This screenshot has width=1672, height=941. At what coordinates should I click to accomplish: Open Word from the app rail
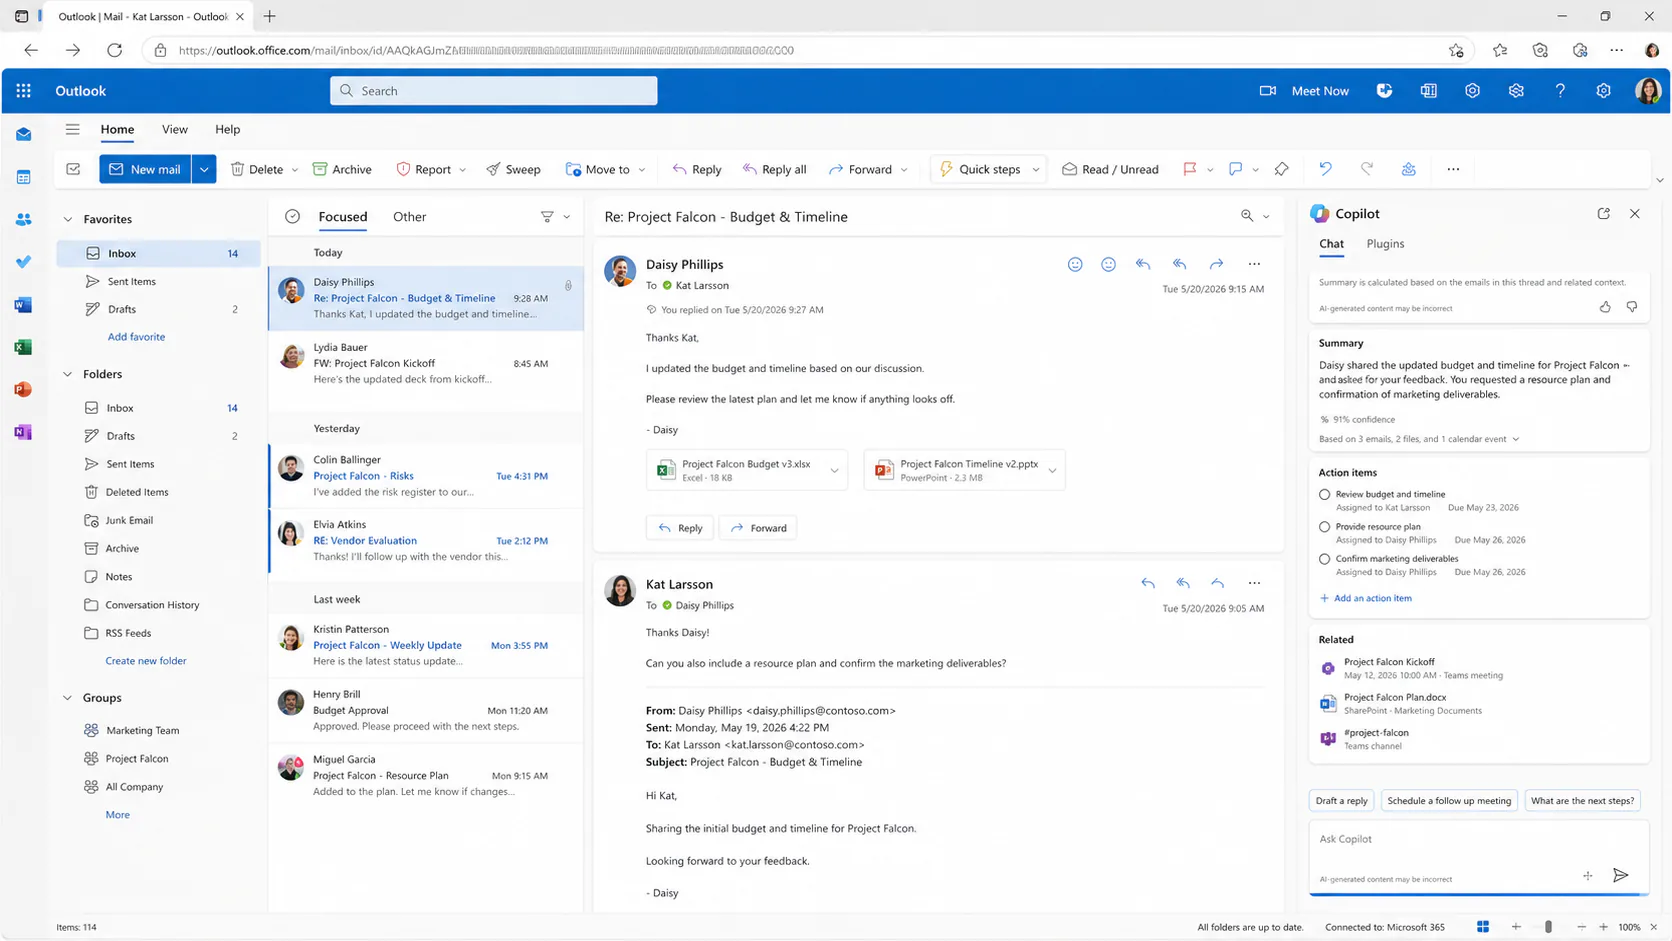tap(23, 305)
